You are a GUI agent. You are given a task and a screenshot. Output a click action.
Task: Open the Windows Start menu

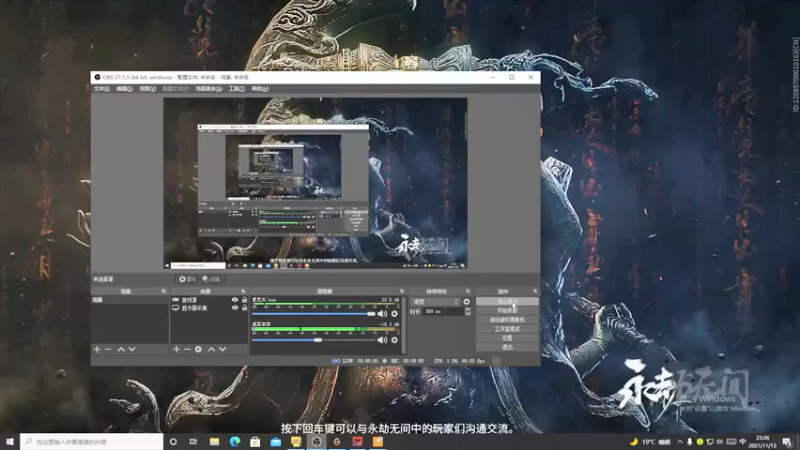point(10,442)
